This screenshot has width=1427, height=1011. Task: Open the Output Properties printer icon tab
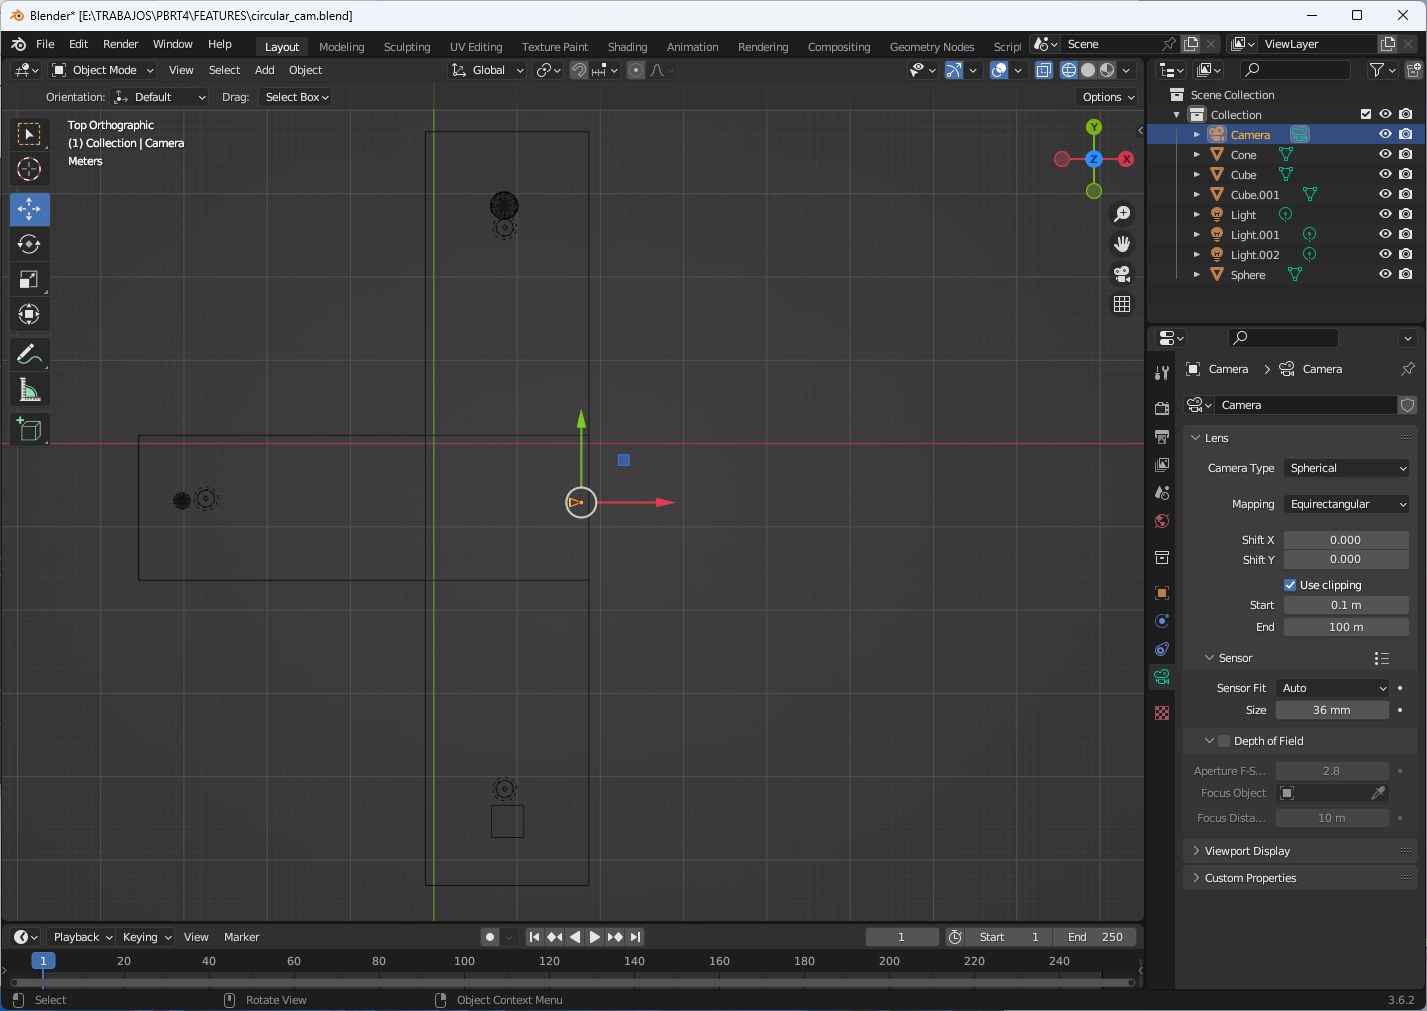(1161, 438)
